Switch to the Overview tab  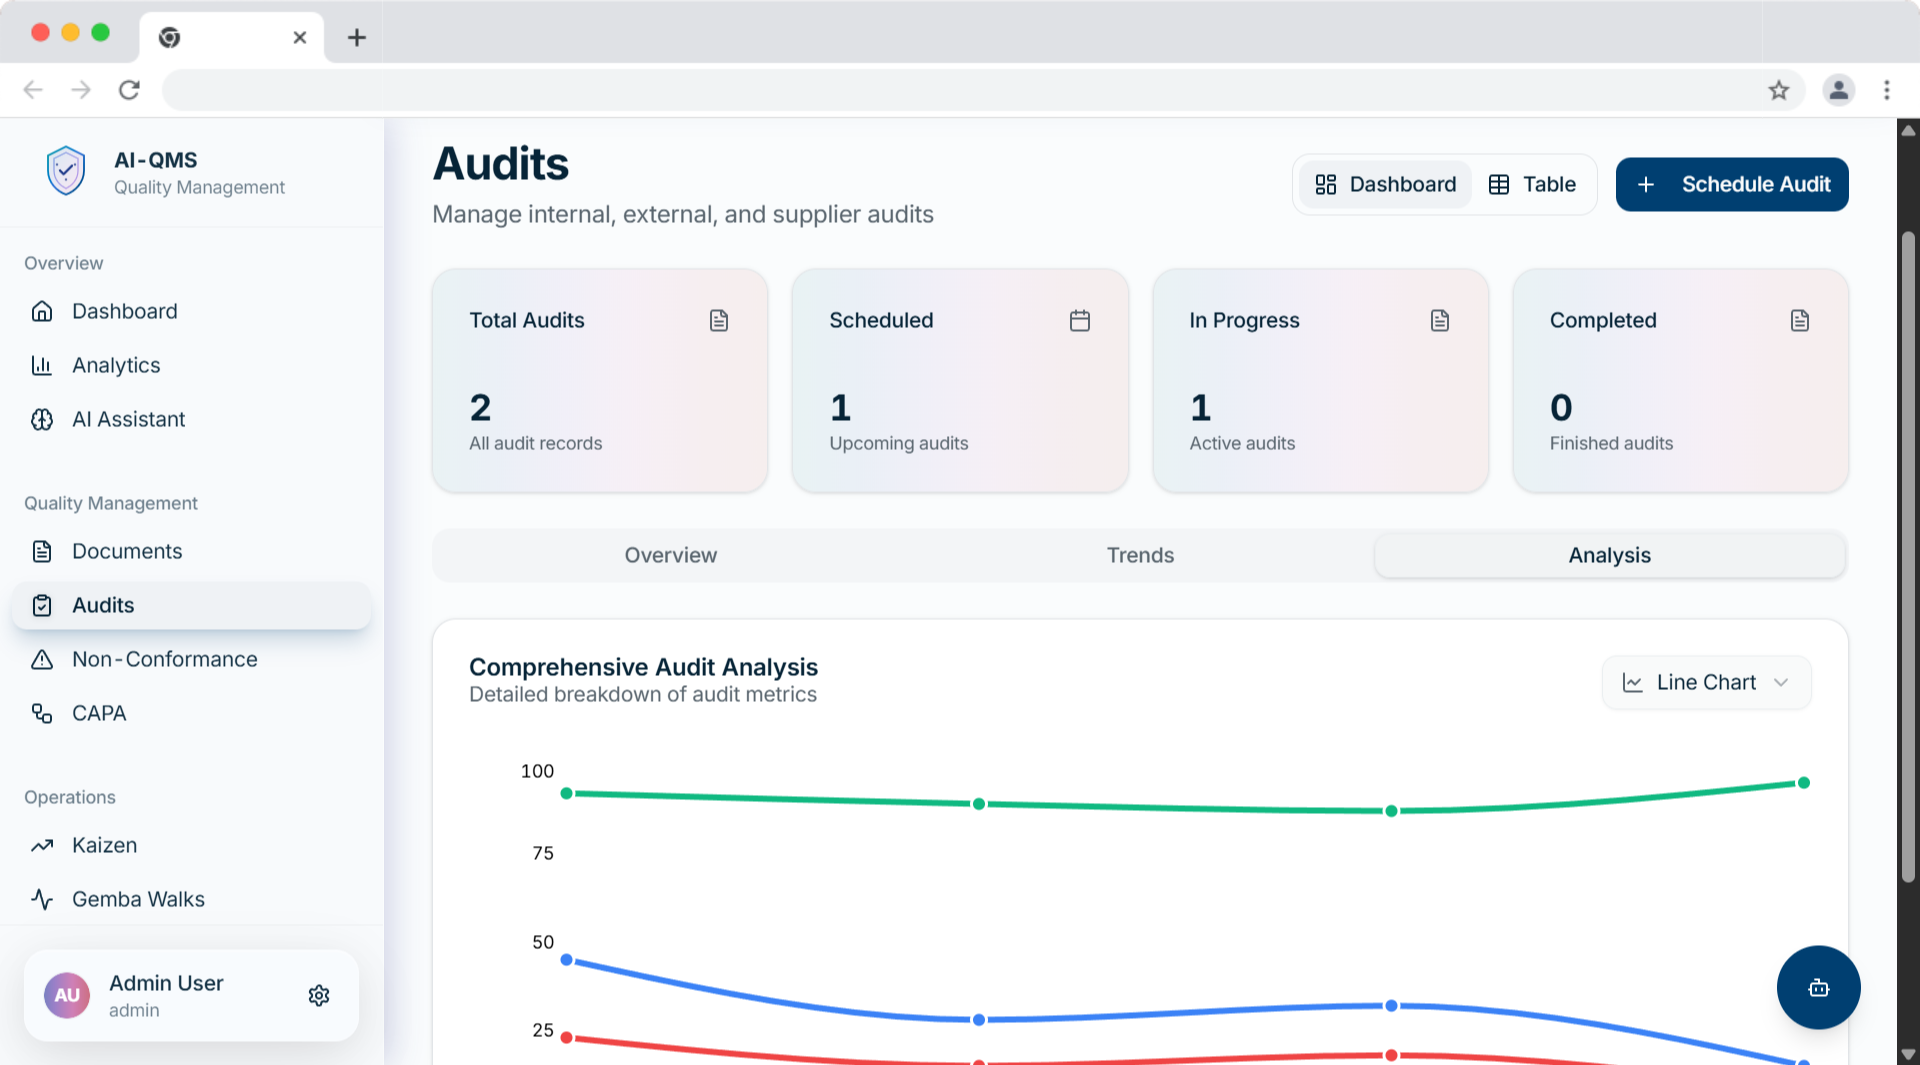(671, 555)
